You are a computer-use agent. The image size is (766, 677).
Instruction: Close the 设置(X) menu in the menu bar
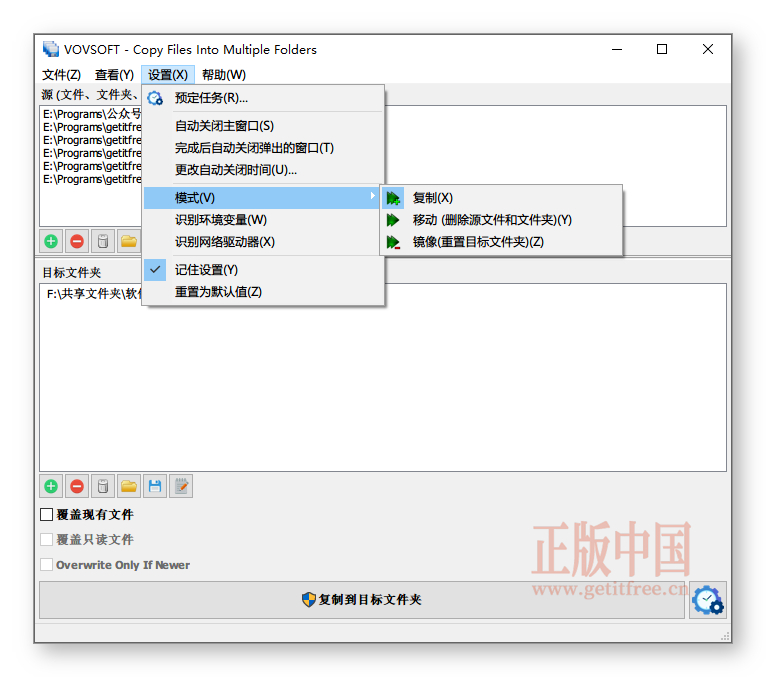(168, 75)
